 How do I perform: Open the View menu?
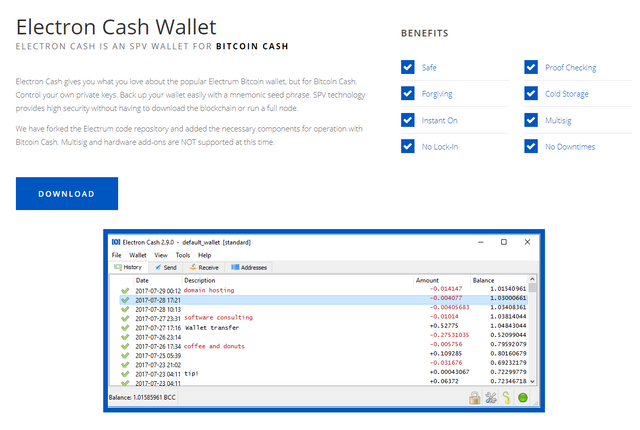161,255
